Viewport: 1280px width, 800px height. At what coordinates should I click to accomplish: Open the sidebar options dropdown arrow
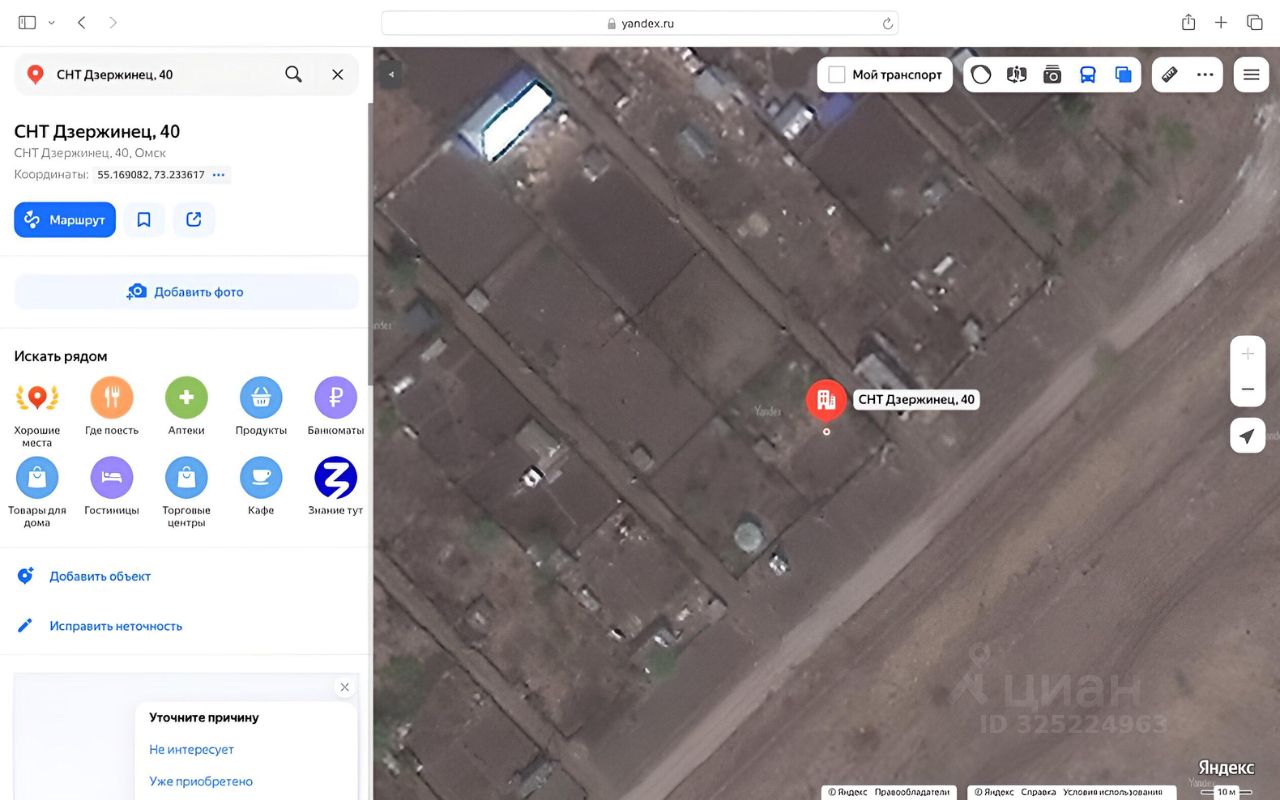pos(51,22)
